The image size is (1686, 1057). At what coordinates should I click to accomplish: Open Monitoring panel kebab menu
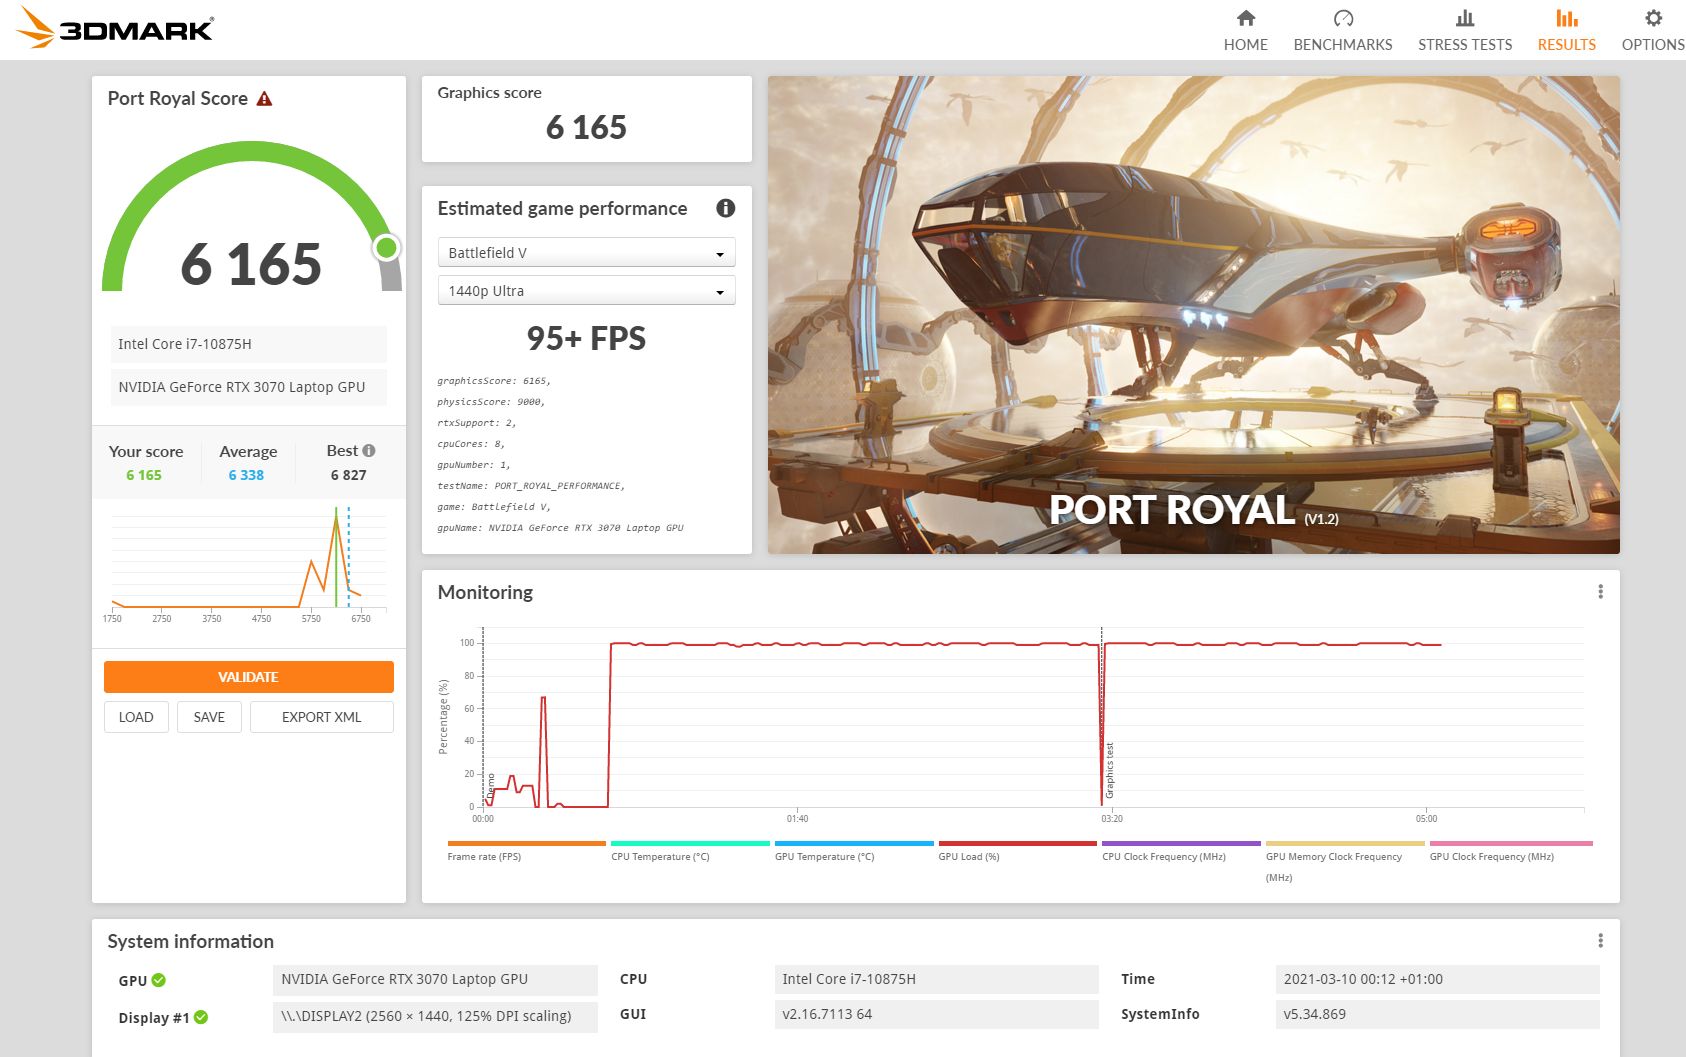point(1600,592)
